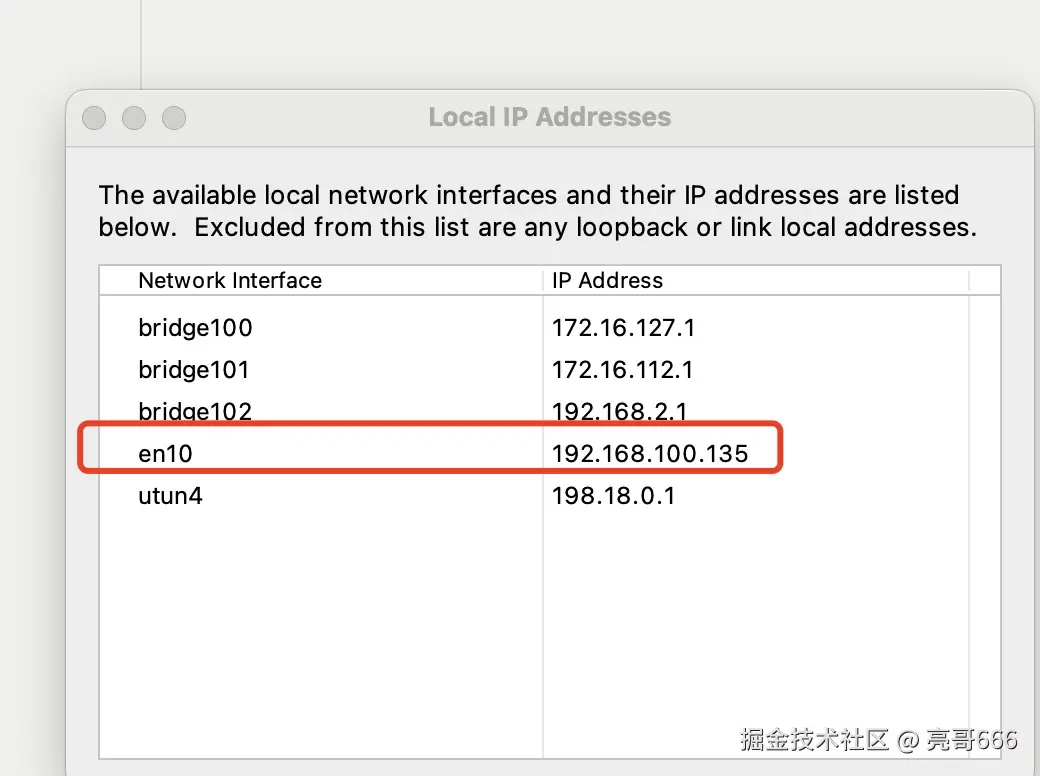Click the gray close window button
Viewport: 1040px width, 776px height.
click(94, 118)
